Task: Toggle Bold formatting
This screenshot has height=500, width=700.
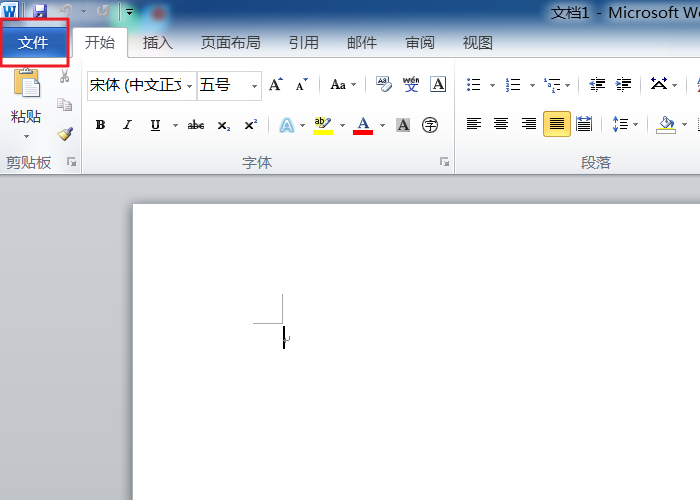Action: coord(100,125)
